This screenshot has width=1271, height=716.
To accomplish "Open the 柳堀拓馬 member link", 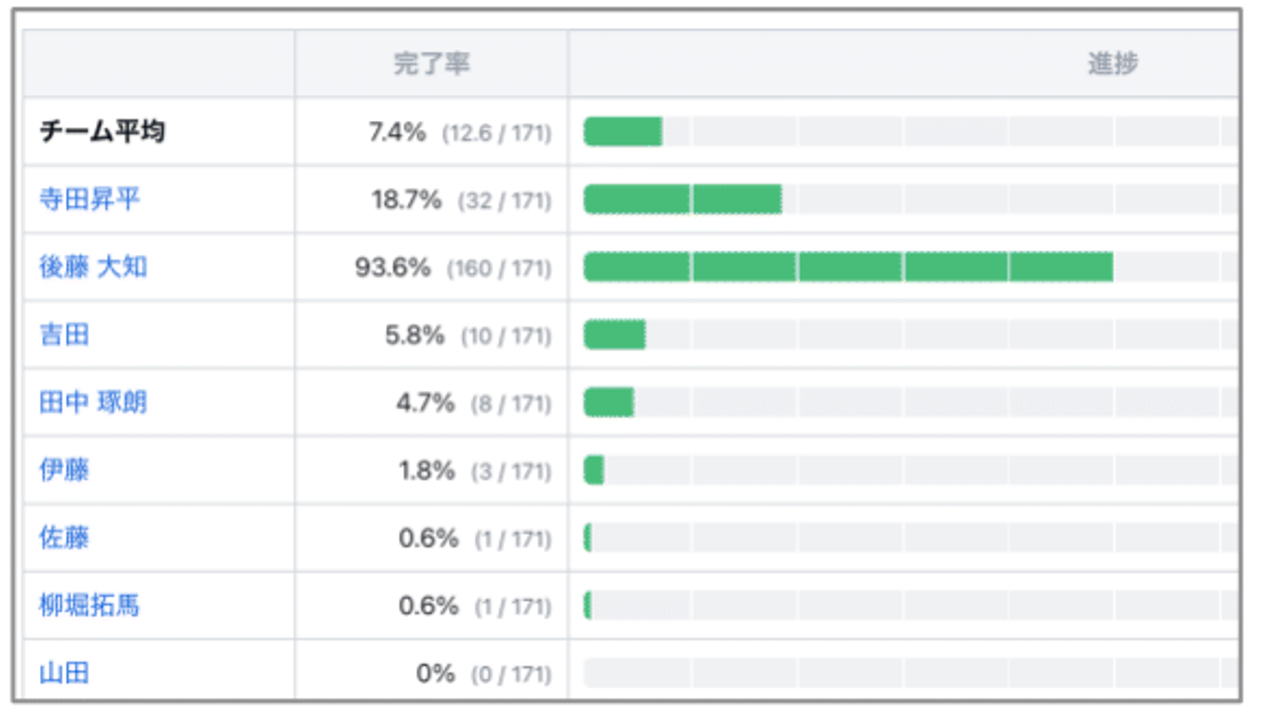I will coord(90,606).
